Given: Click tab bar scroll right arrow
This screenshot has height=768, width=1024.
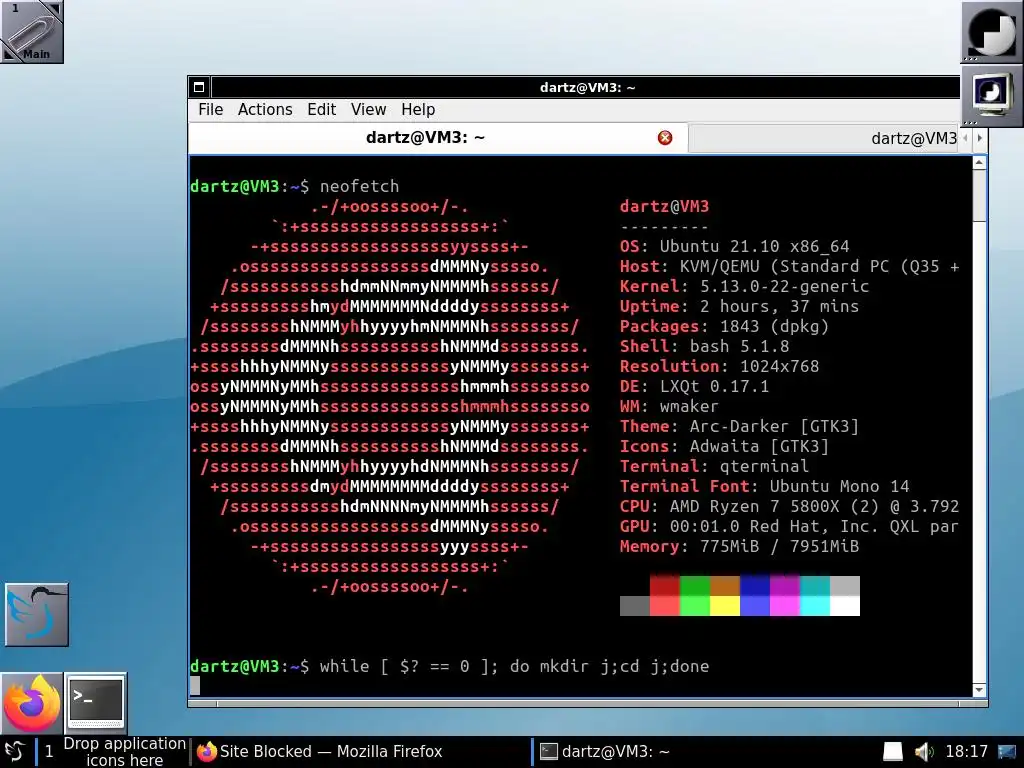Looking at the screenshot, I should click(x=979, y=138).
